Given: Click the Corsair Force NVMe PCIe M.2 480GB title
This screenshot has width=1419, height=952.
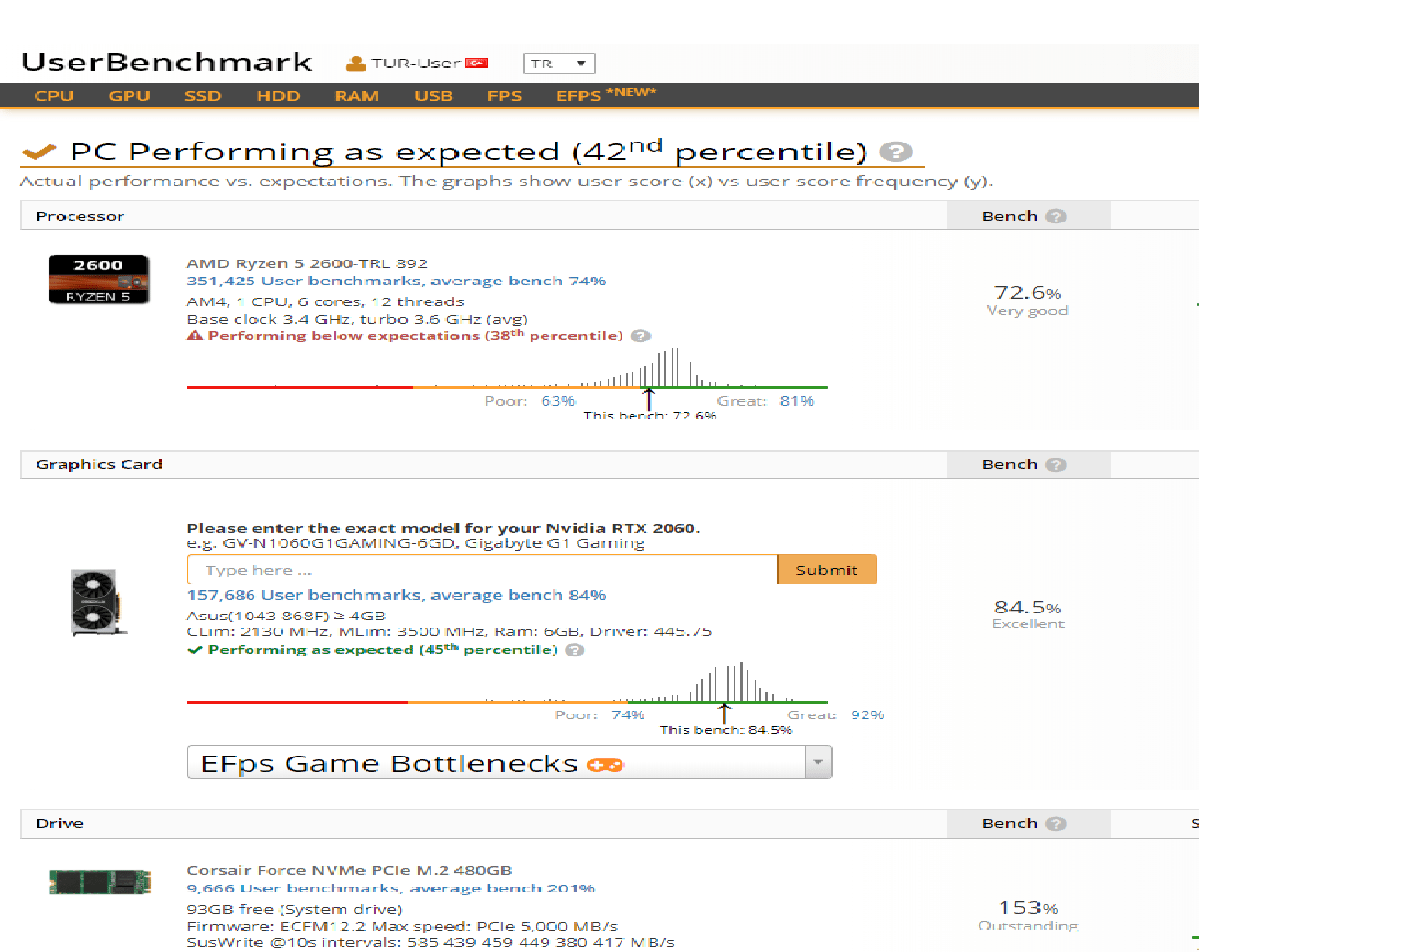Looking at the screenshot, I should tap(349, 870).
